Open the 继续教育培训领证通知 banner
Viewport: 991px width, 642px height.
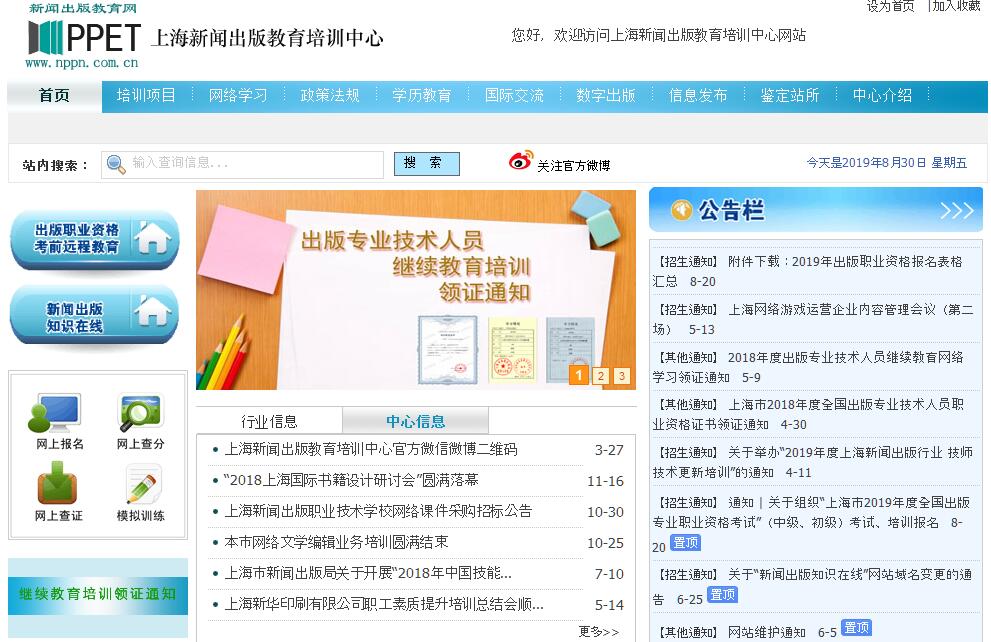[98, 594]
